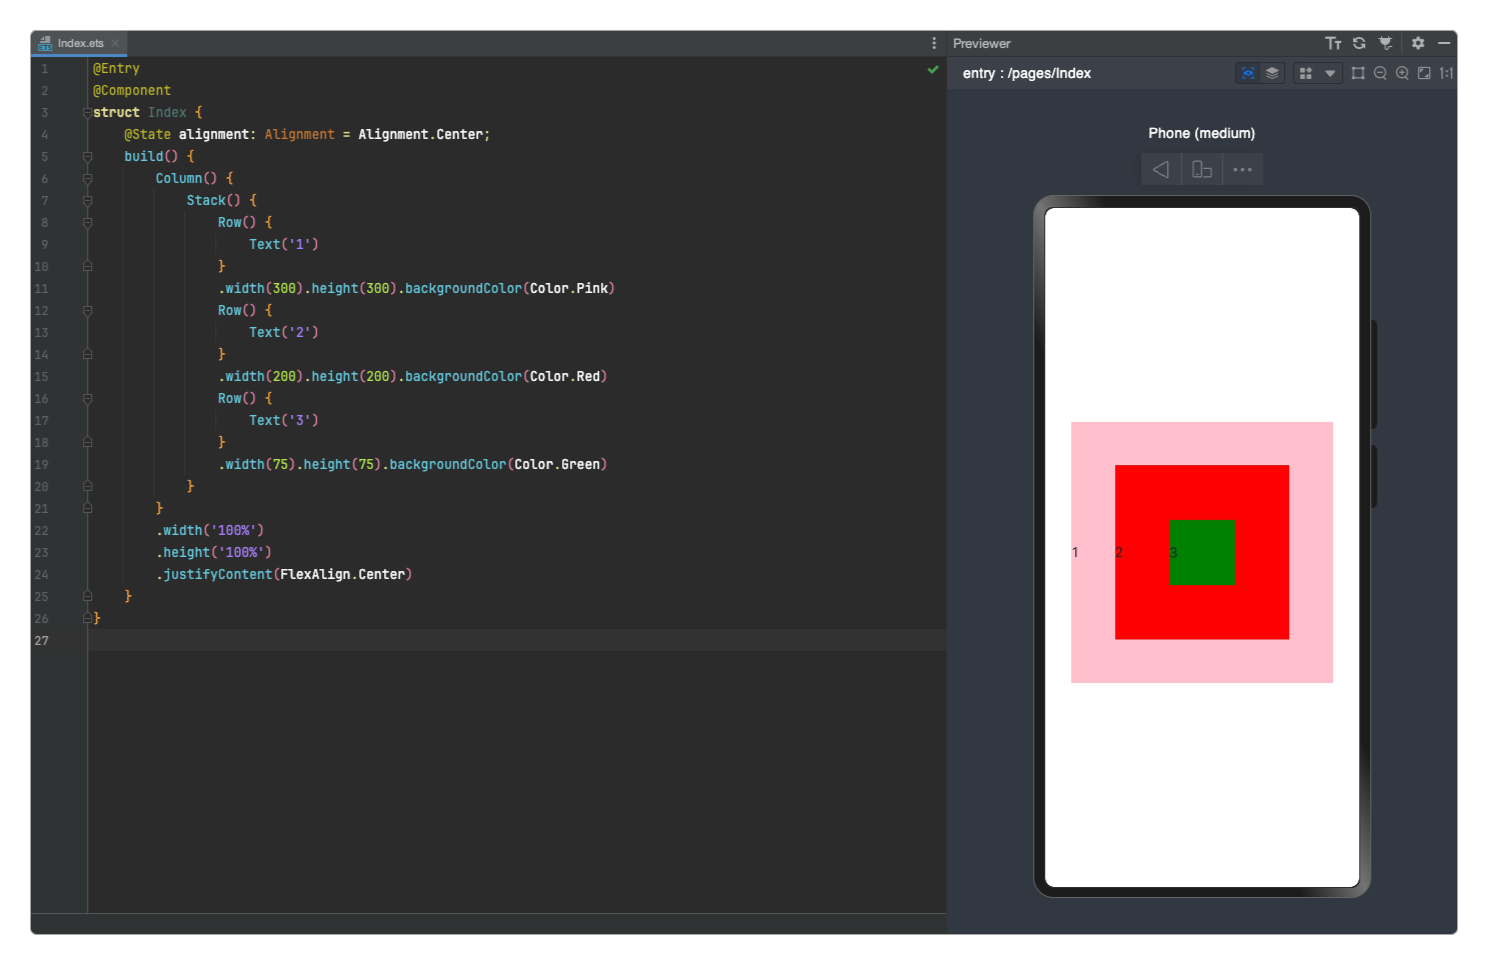Reload the previewer with the refresh icon
This screenshot has width=1488, height=965.
tap(1359, 43)
